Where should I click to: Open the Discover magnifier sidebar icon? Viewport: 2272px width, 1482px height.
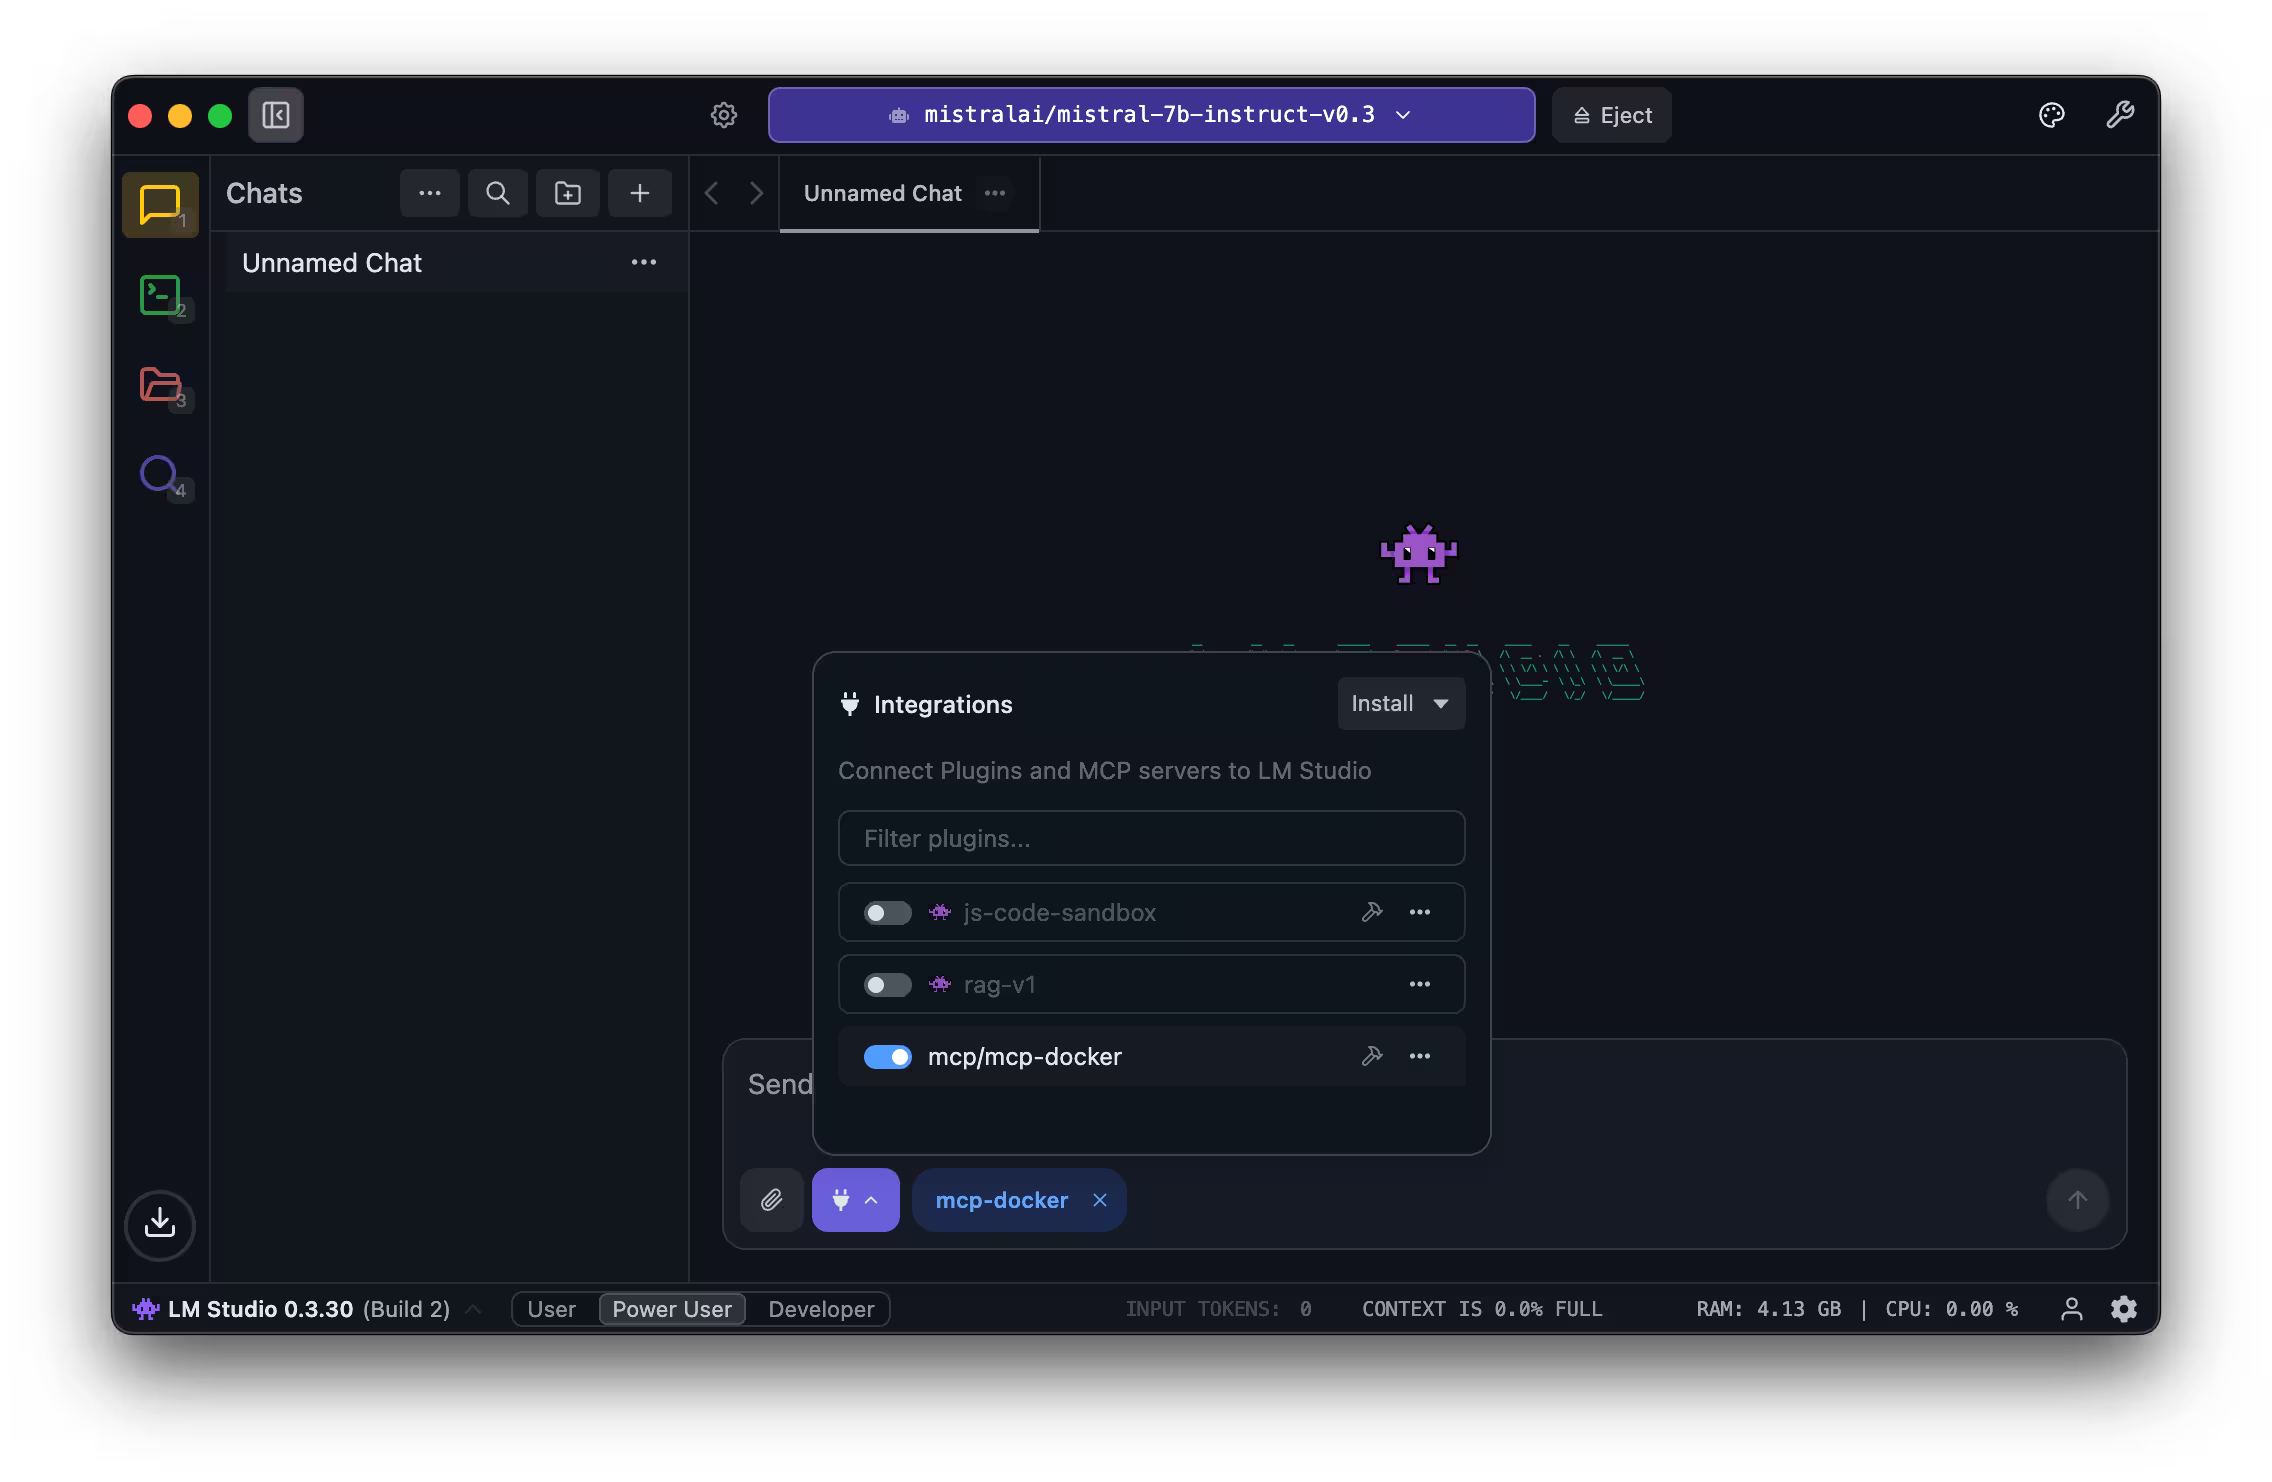point(160,474)
